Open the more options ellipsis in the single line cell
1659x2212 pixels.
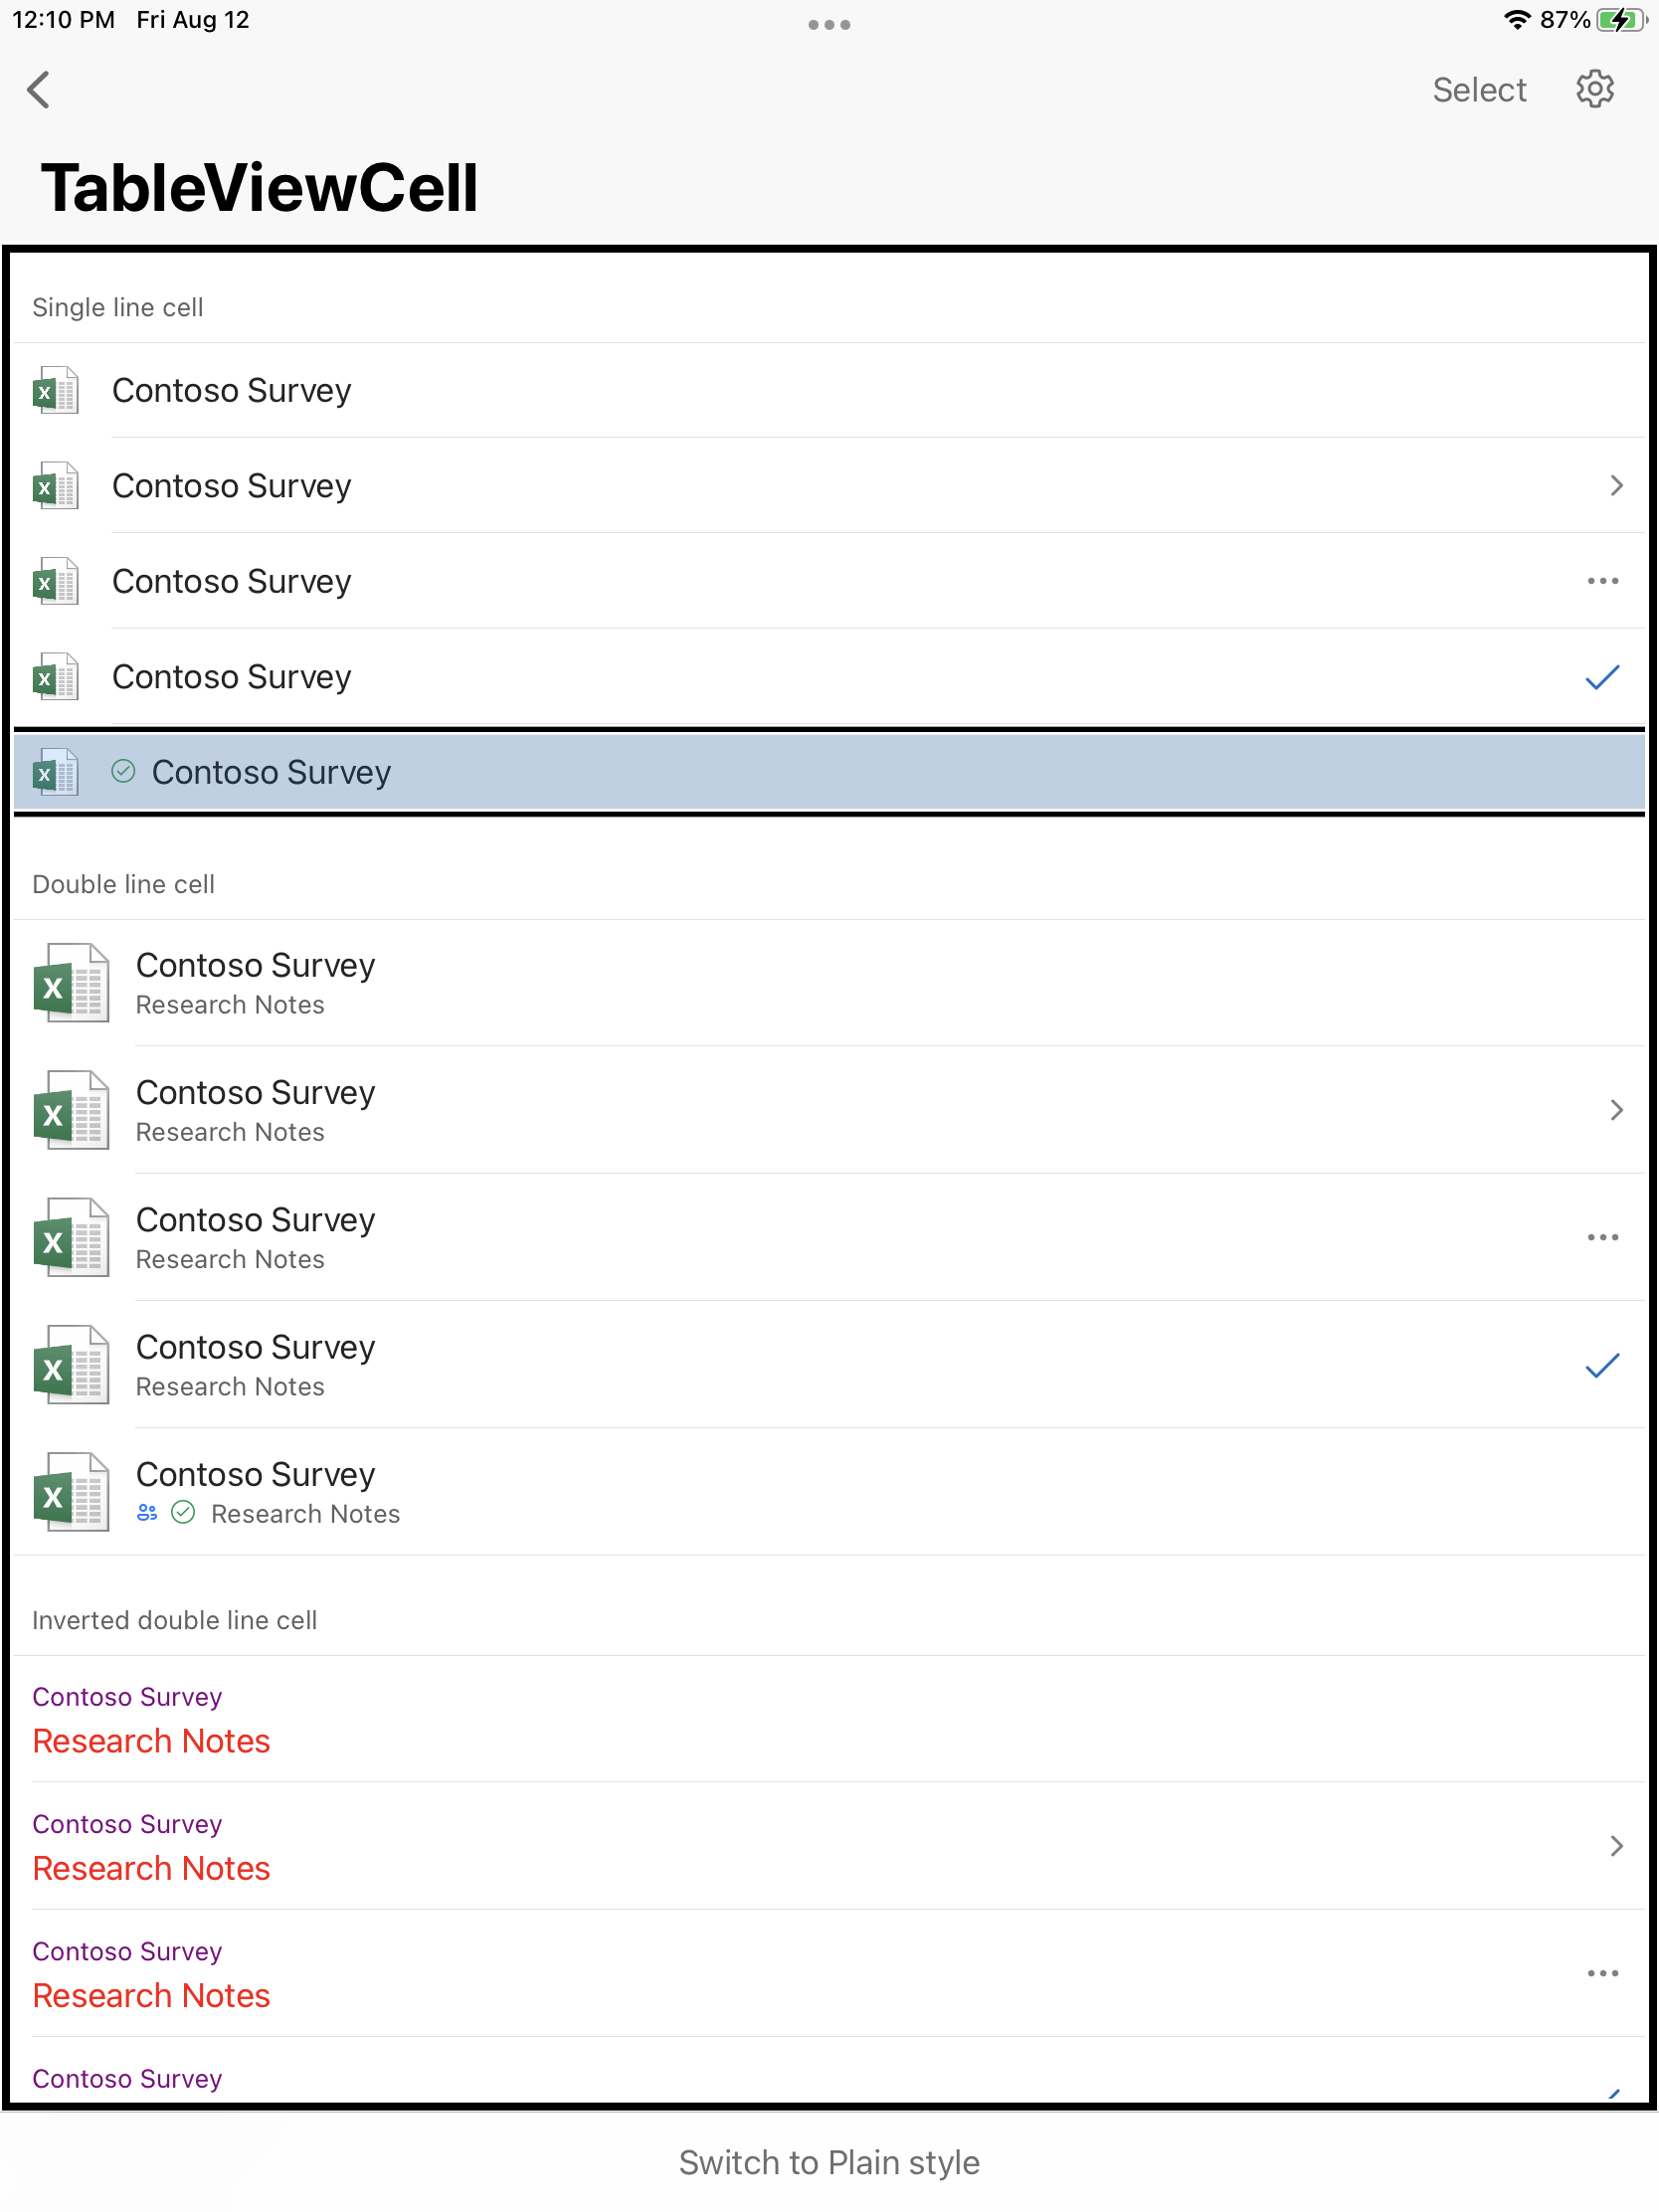[1602, 581]
